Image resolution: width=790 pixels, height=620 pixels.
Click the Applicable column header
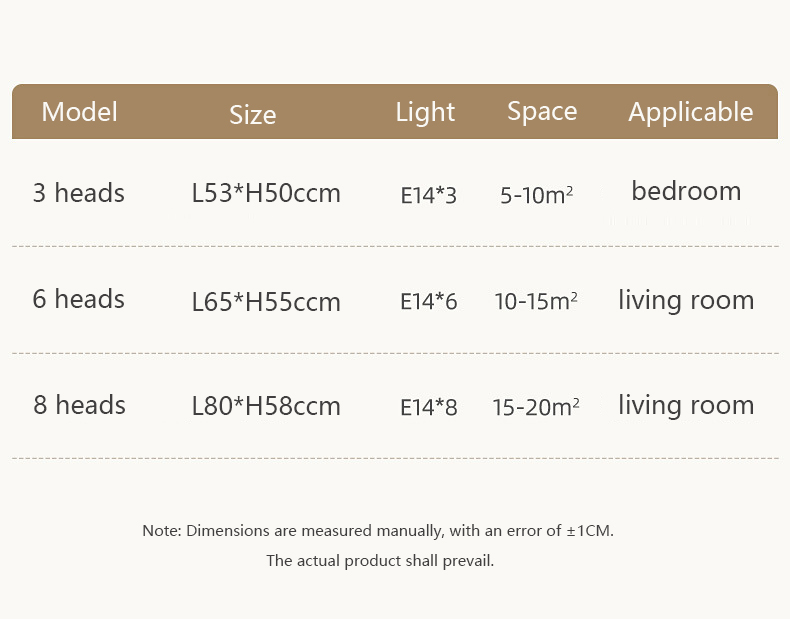(x=691, y=112)
